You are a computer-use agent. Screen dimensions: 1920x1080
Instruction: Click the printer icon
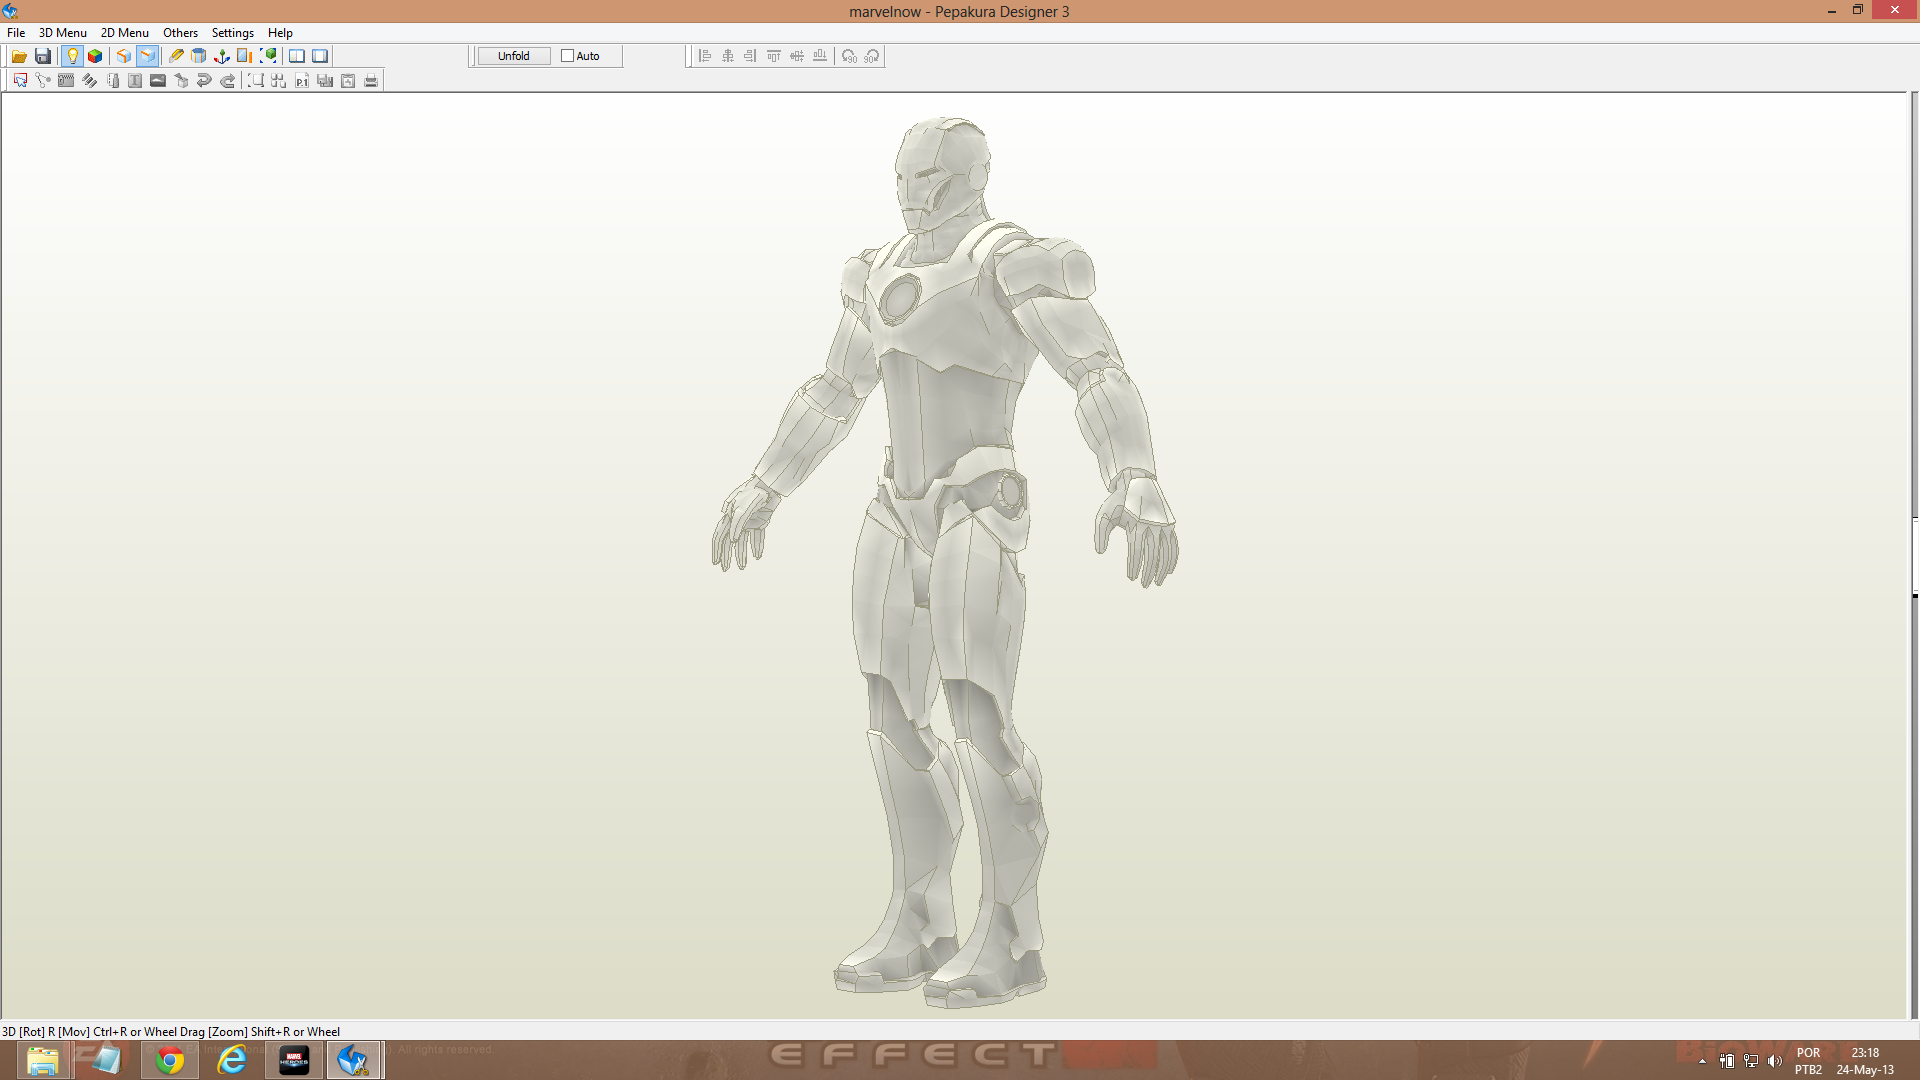(x=371, y=81)
